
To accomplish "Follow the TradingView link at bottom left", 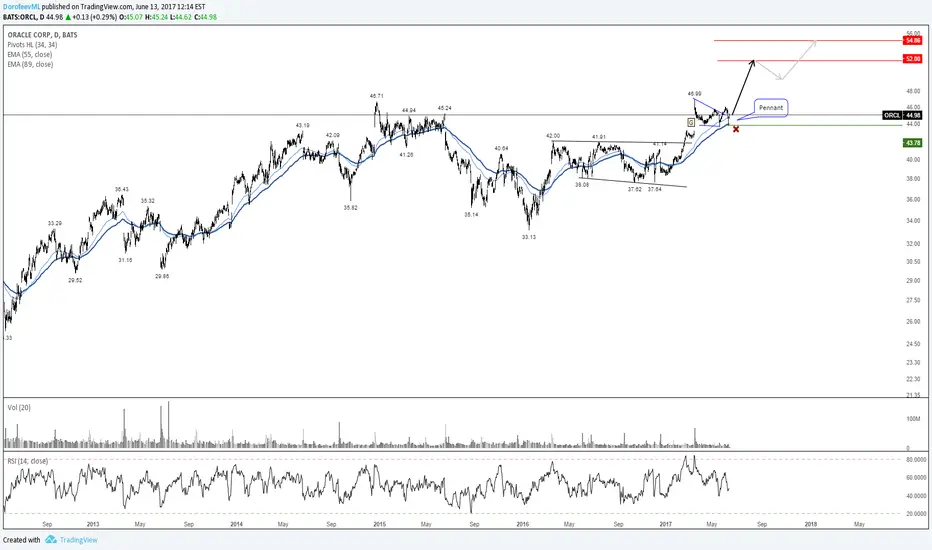I will click(x=78, y=540).
